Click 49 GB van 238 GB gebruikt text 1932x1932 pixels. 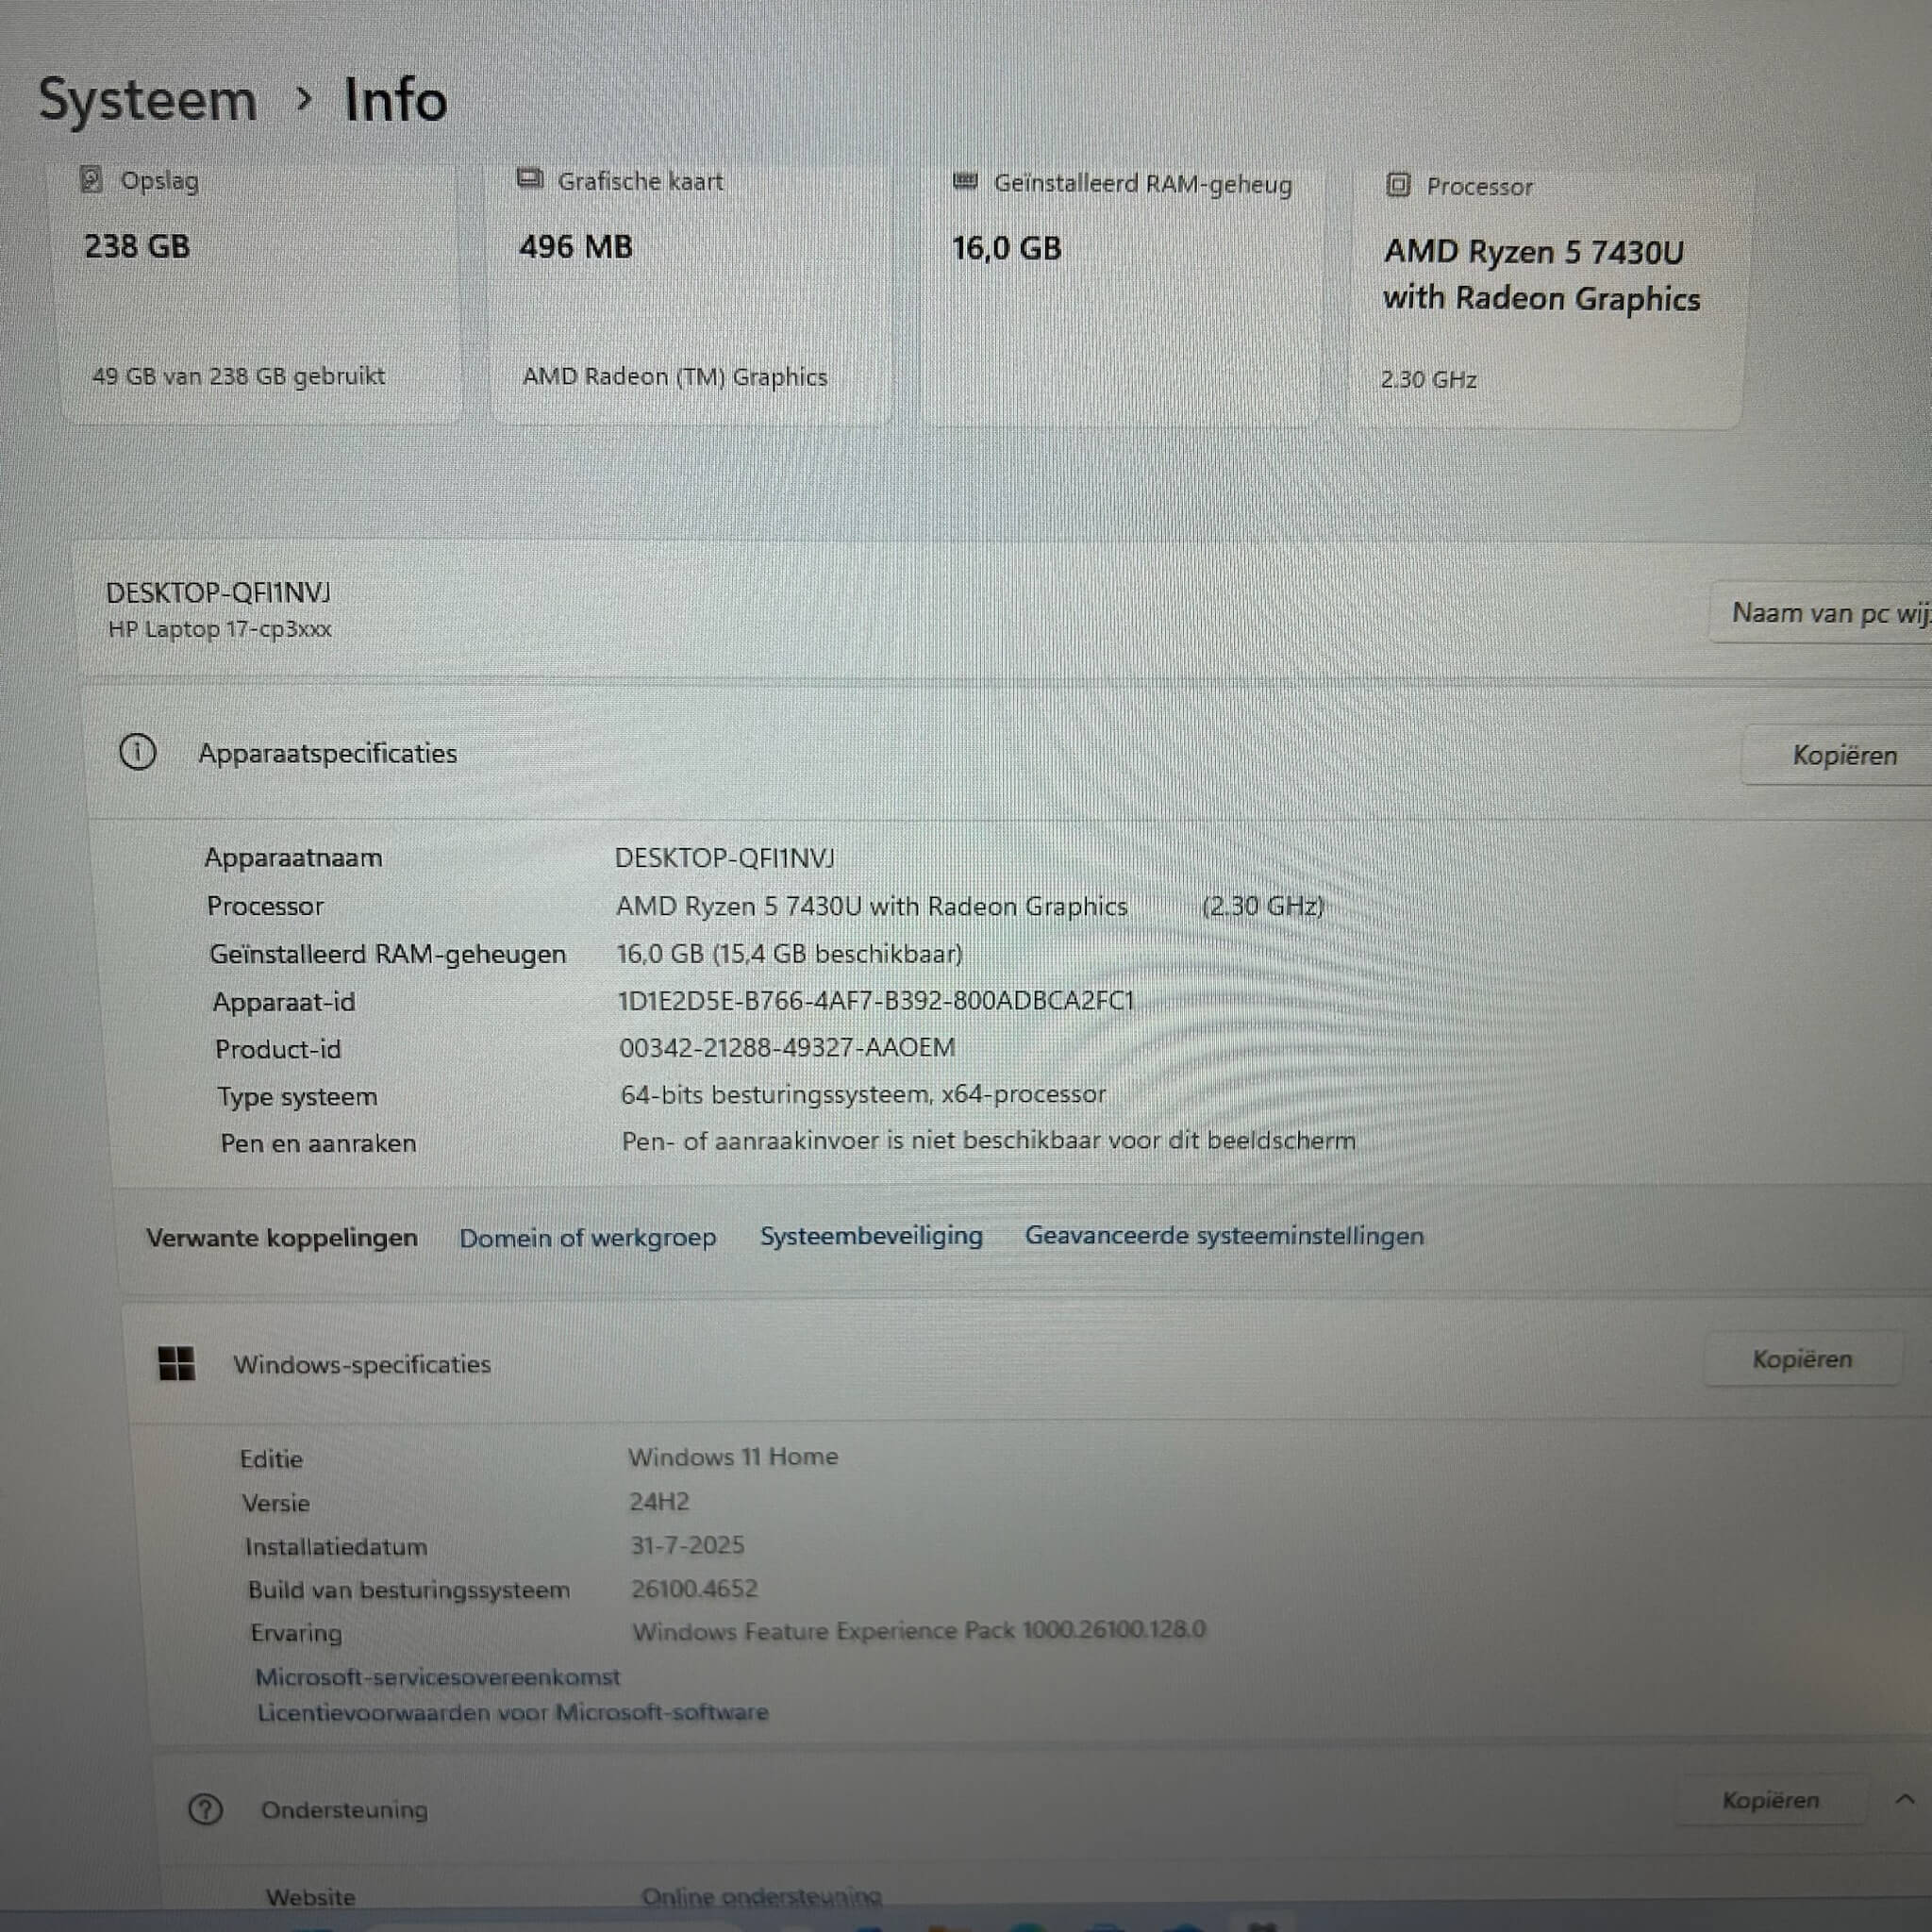238,376
